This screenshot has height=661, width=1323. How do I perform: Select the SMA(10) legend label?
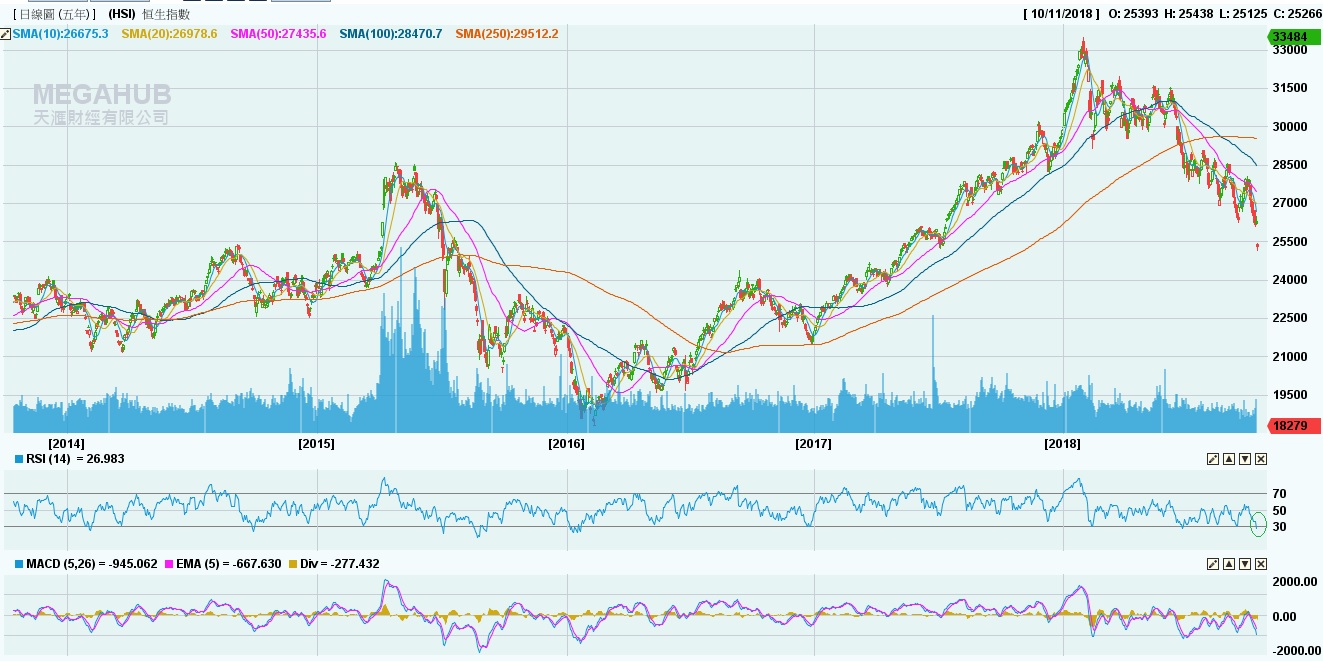pos(59,34)
